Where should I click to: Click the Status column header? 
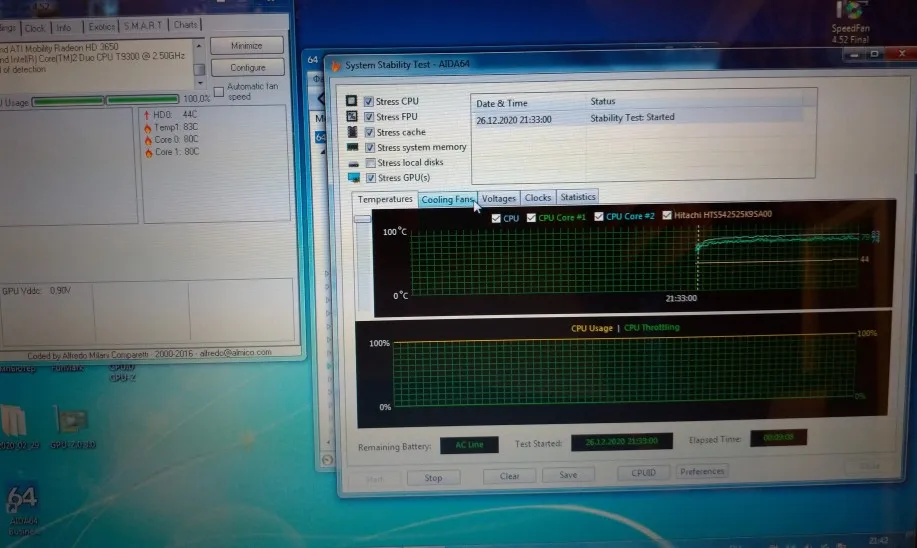coord(602,101)
